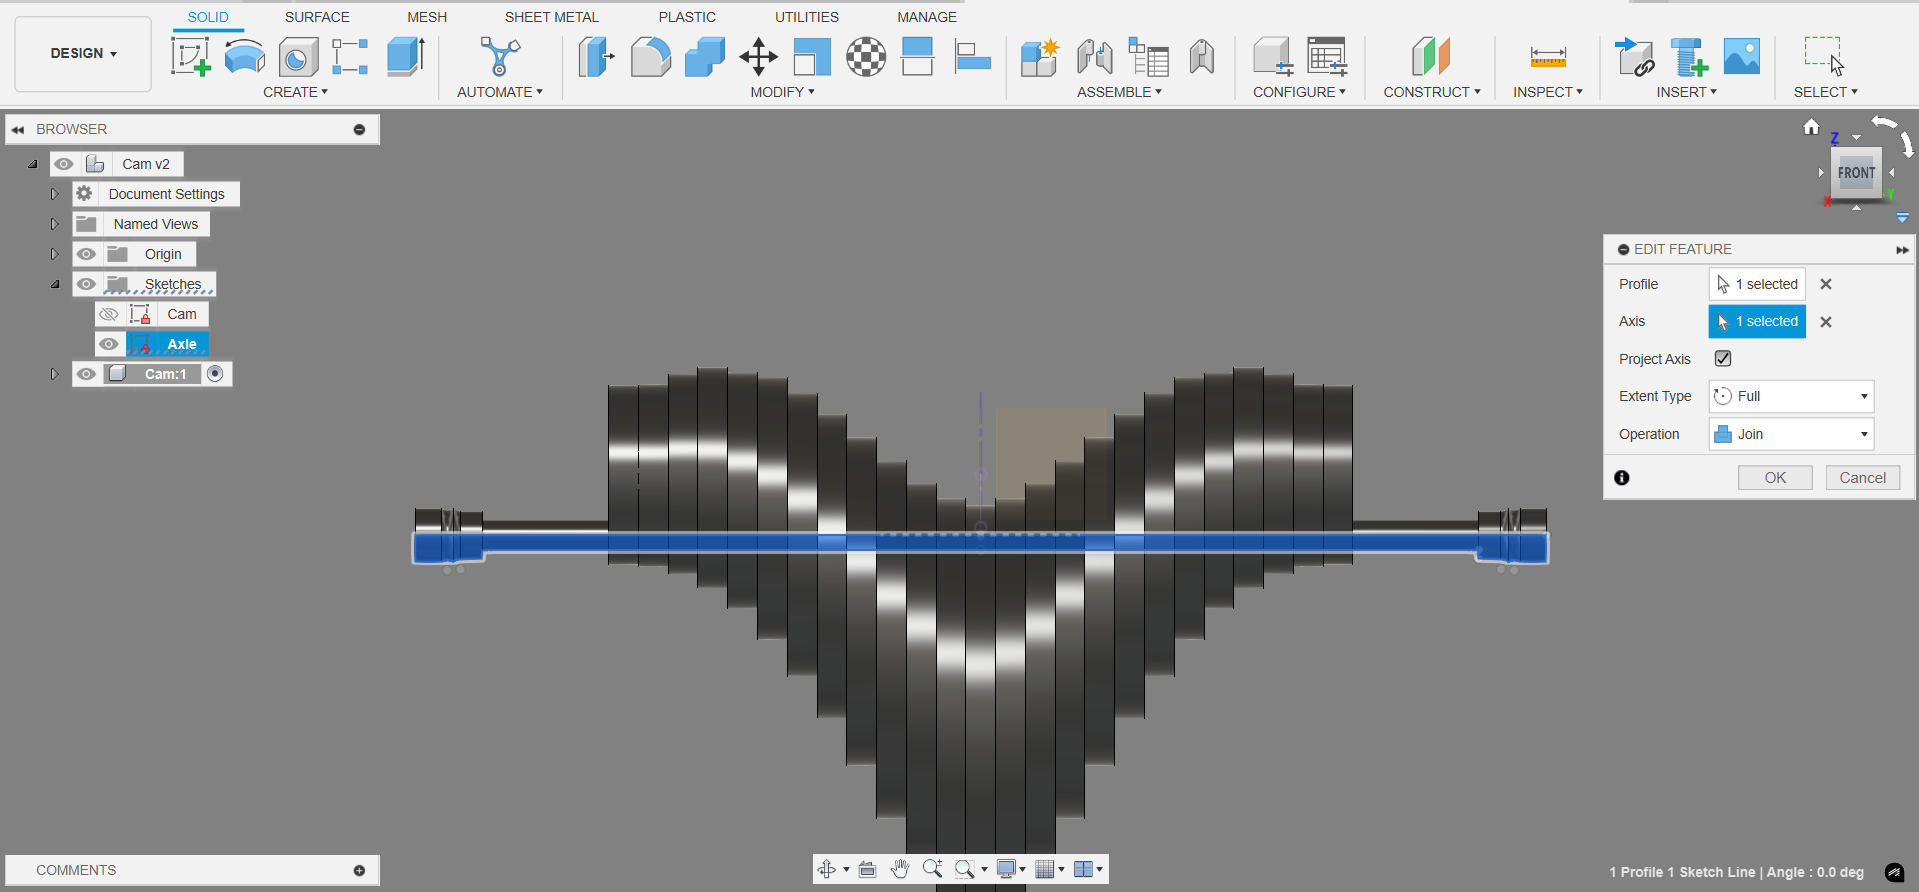1919x892 pixels.
Task: Activate Cam:1 component radio button
Action: (x=215, y=373)
